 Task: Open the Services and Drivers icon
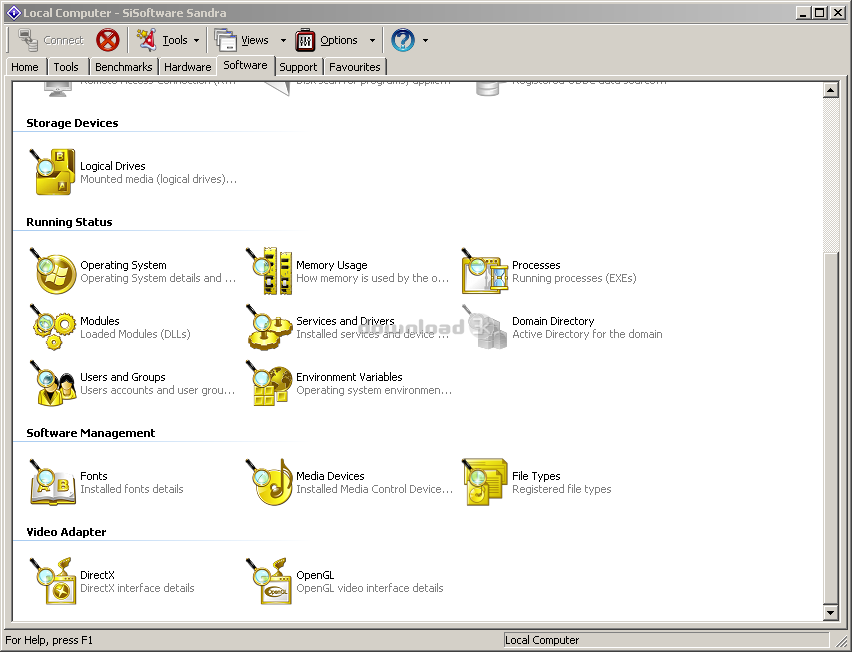(268, 327)
